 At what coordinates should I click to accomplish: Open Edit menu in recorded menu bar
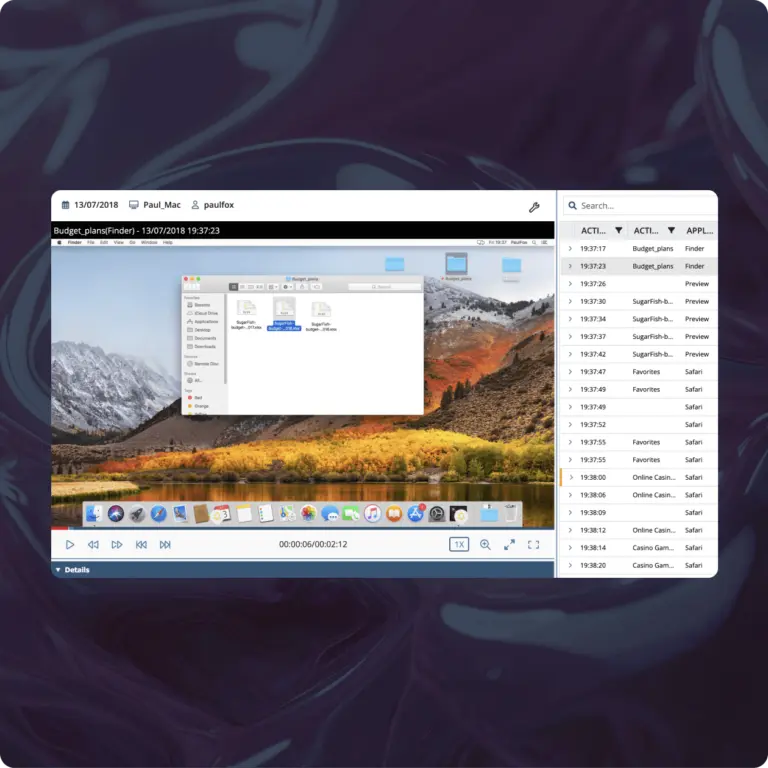(104, 242)
